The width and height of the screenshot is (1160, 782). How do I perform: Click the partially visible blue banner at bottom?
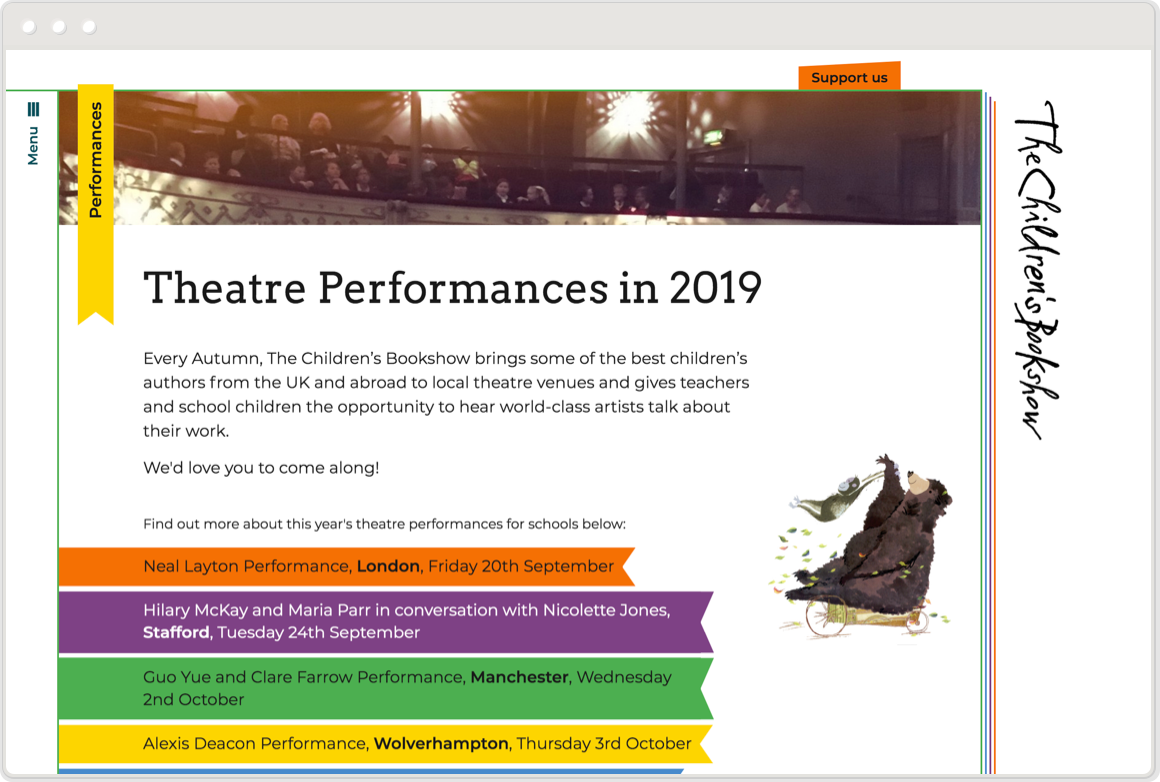coord(370,771)
